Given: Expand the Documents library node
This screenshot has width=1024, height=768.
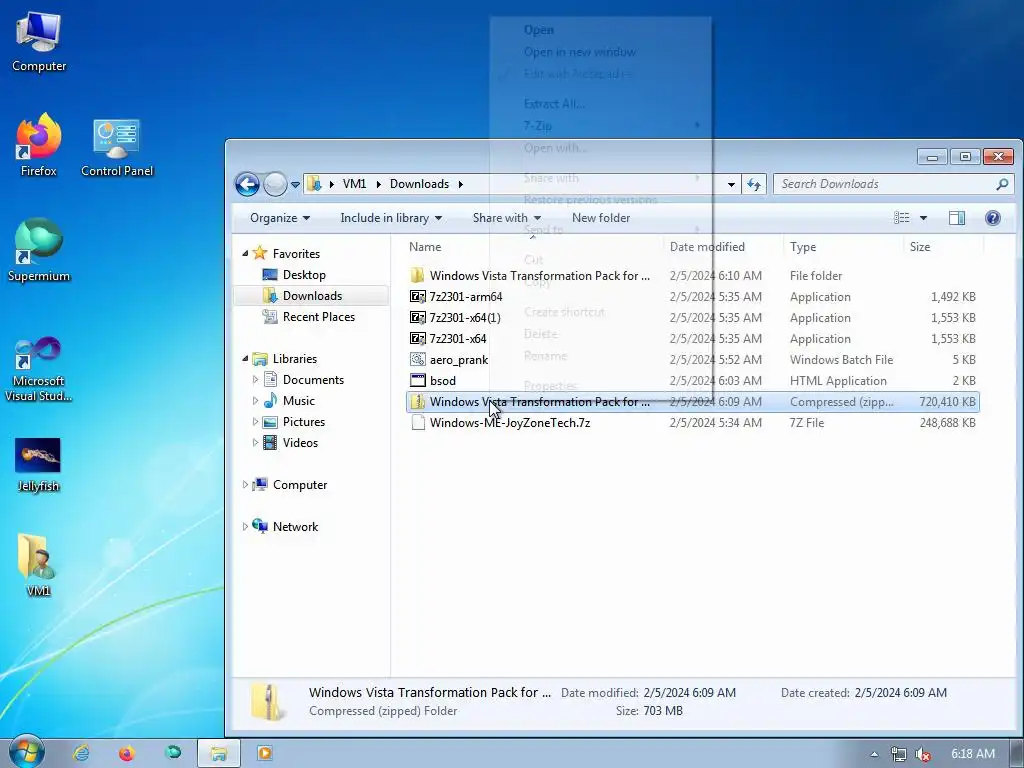Looking at the screenshot, I should (x=255, y=379).
